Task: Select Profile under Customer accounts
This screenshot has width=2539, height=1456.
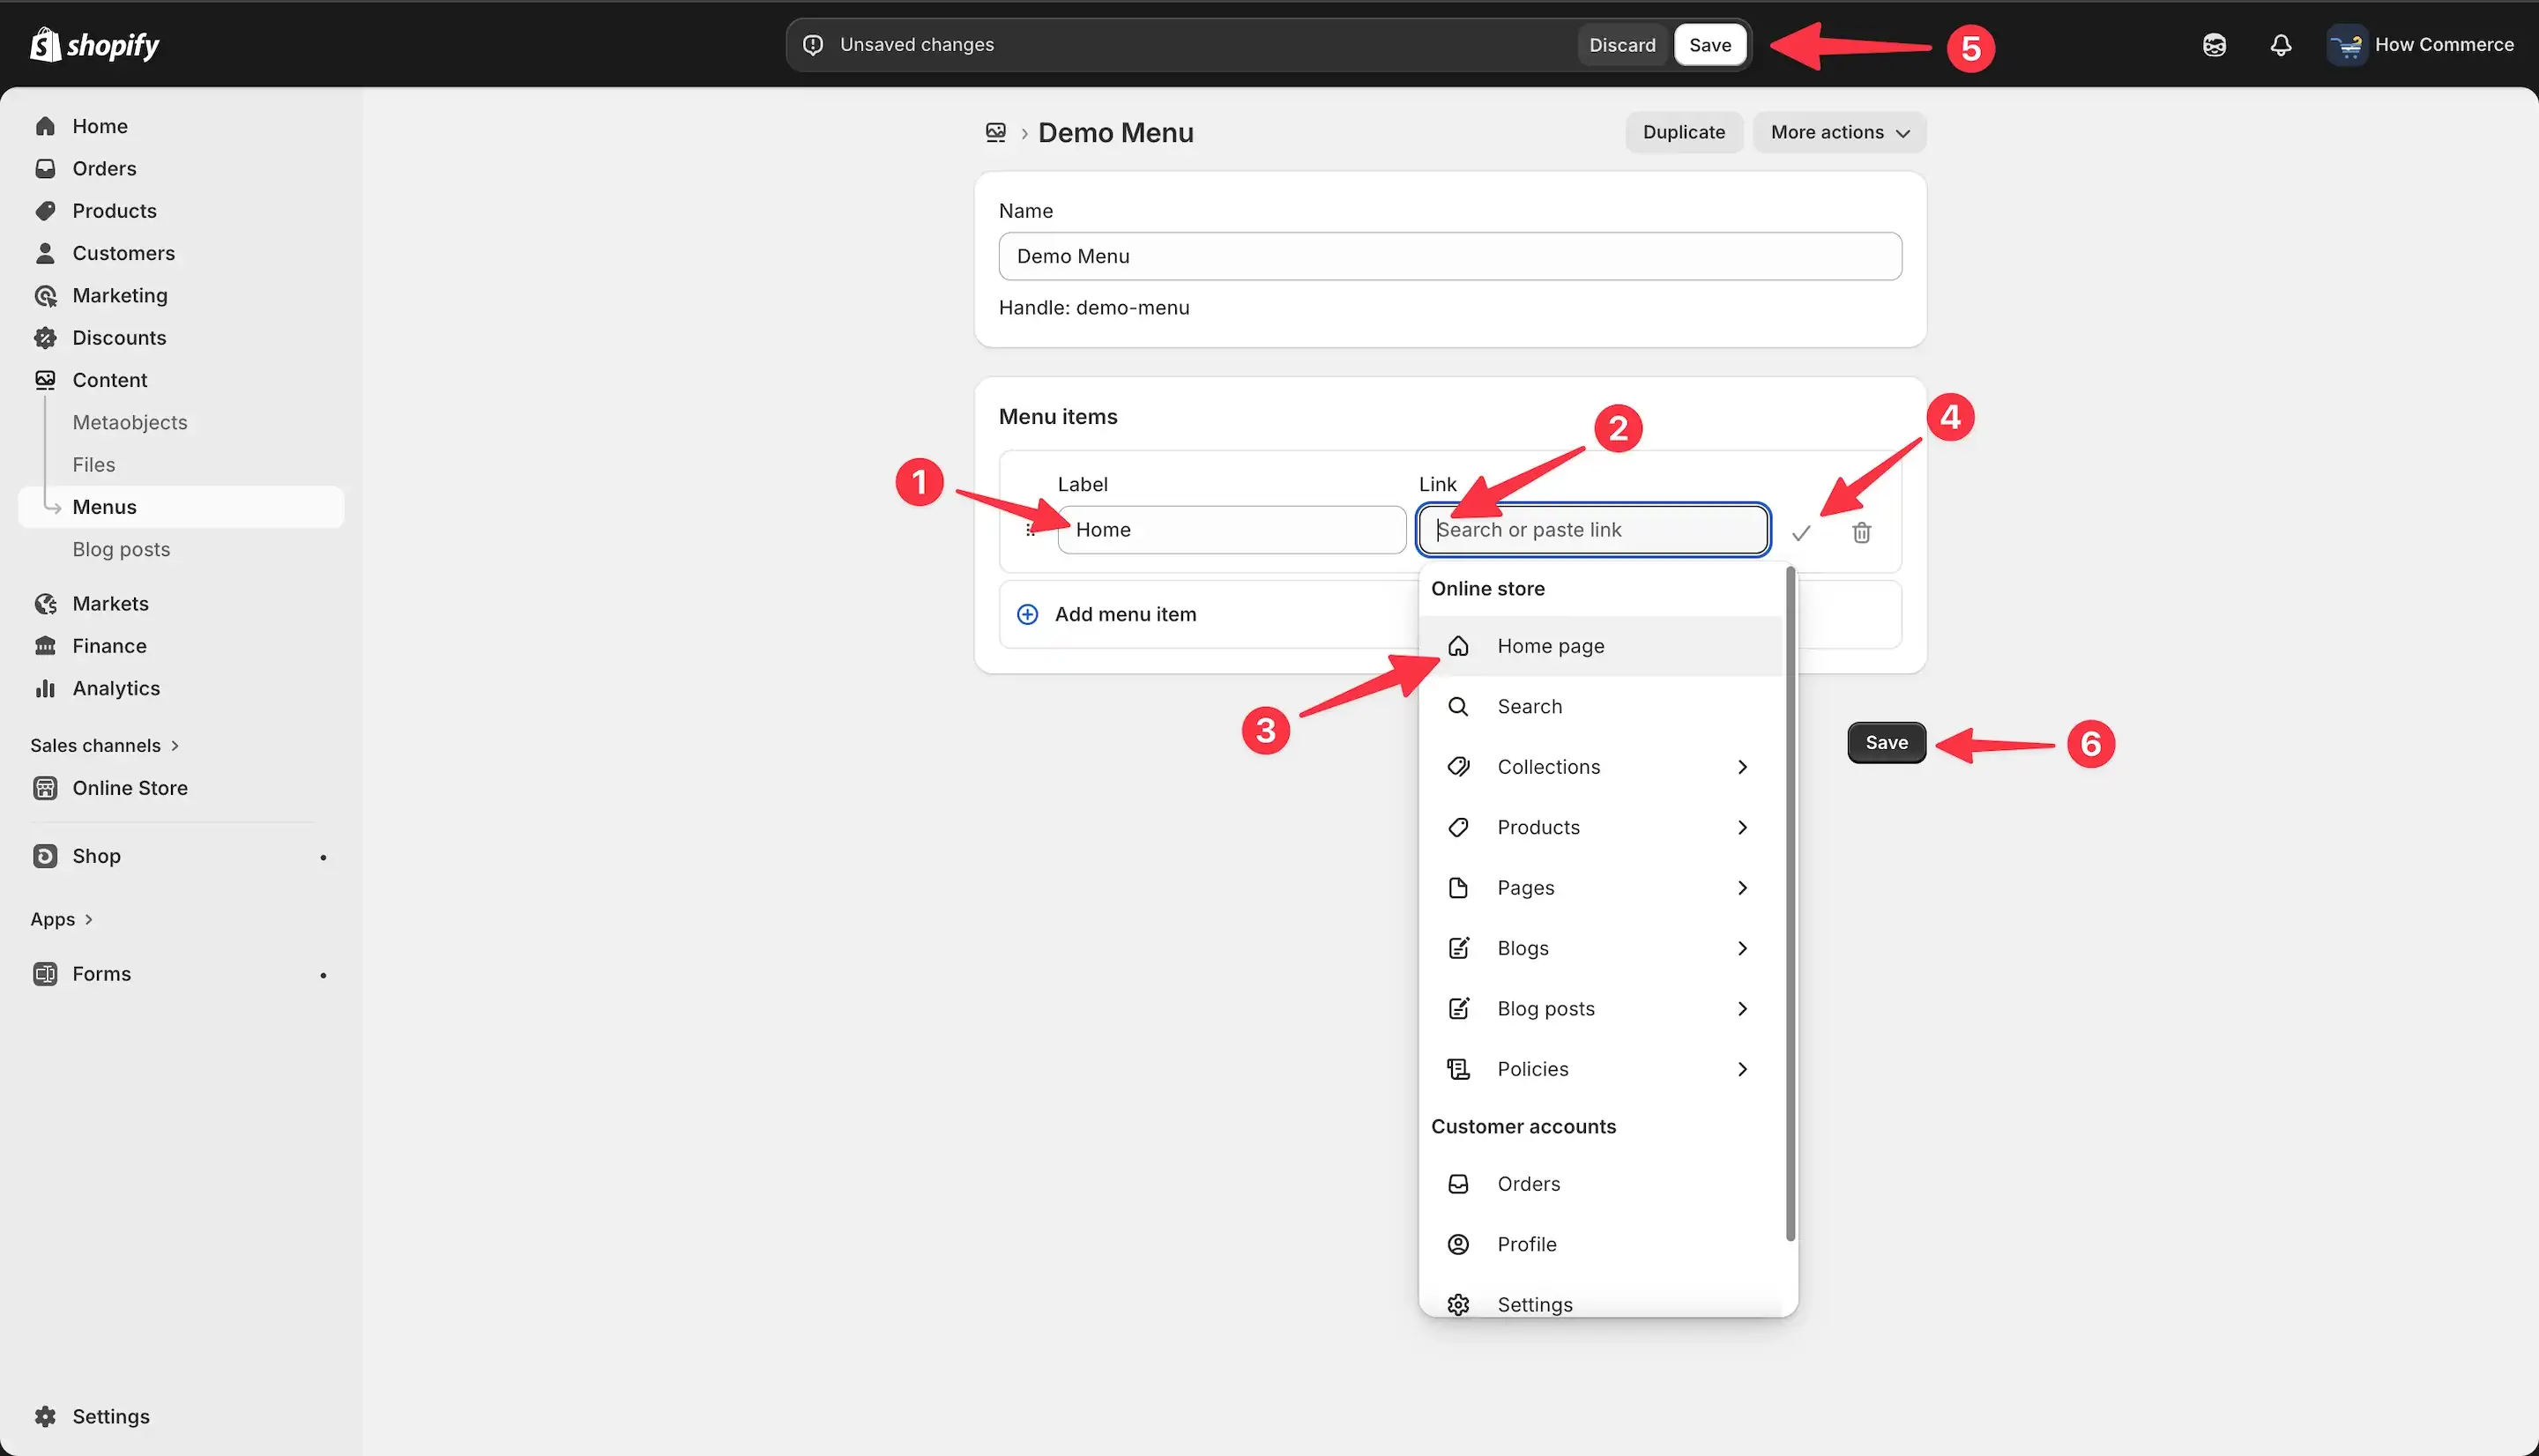Action: click(x=1600, y=1244)
